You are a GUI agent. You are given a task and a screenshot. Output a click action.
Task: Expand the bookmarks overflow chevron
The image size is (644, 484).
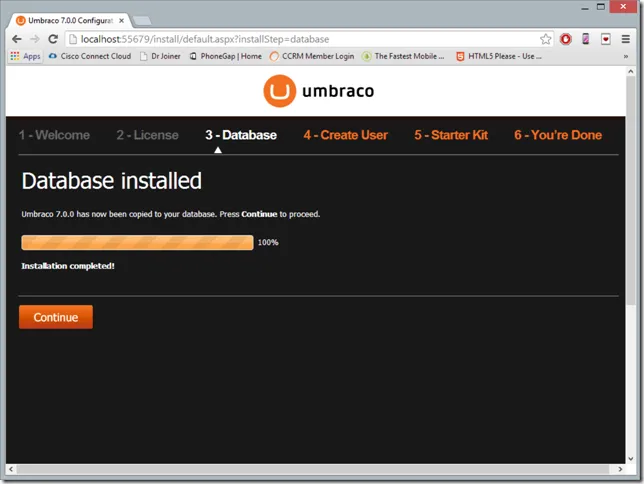point(626,57)
